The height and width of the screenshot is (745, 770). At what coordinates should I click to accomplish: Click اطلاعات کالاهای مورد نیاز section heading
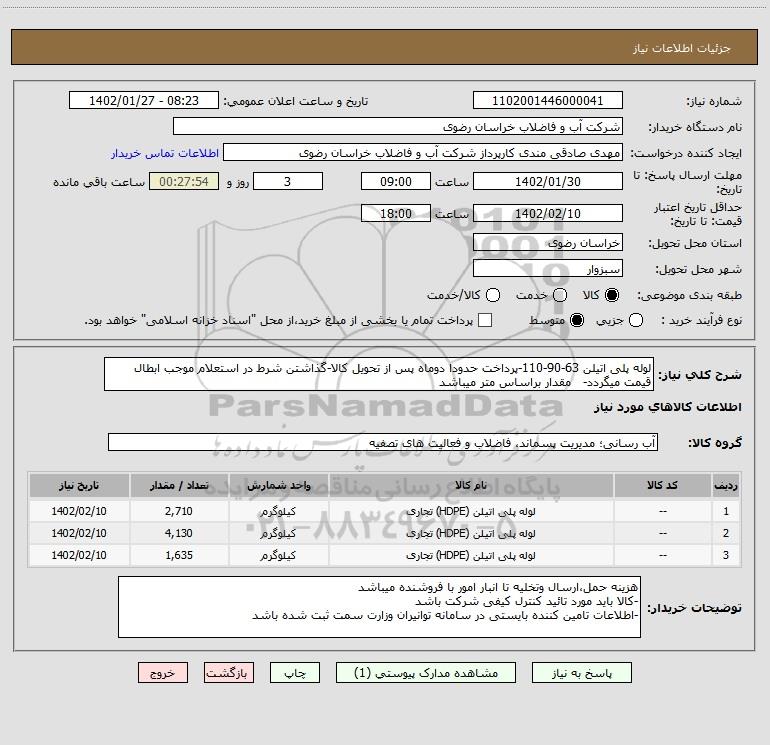pos(668,407)
